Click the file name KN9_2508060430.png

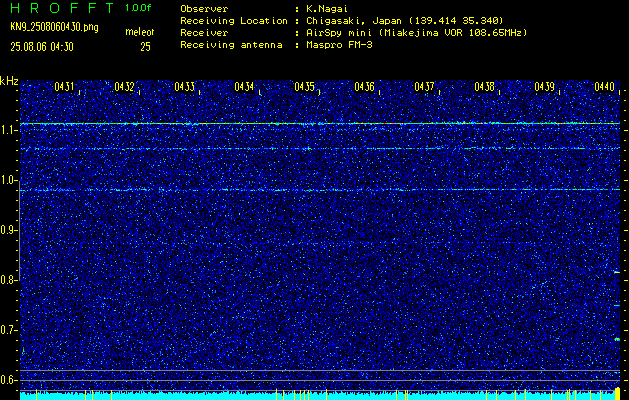pos(54,28)
